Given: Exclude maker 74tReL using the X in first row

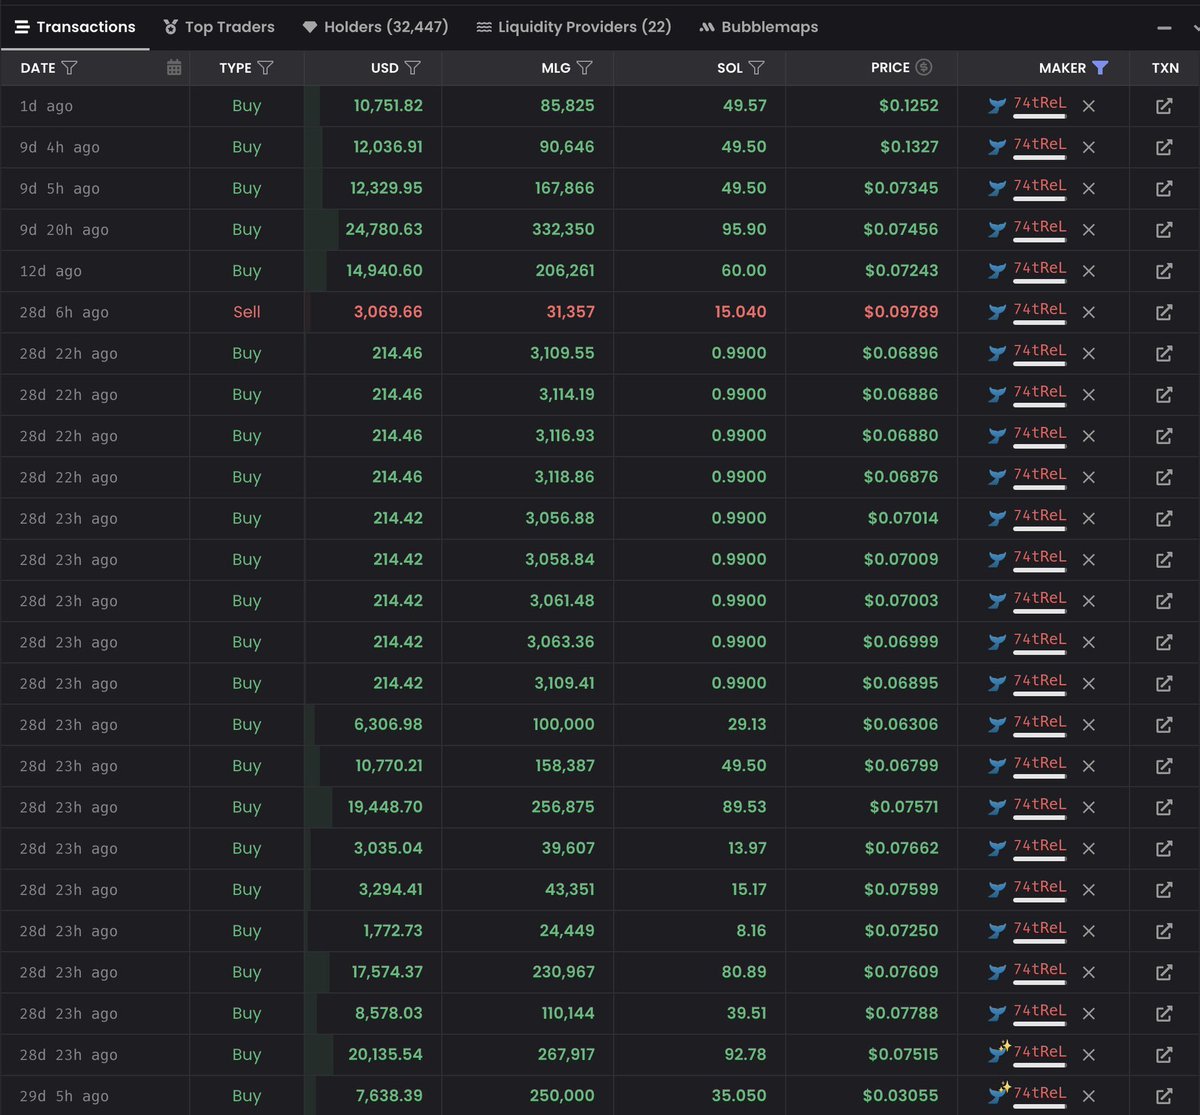Looking at the screenshot, I should point(1088,105).
